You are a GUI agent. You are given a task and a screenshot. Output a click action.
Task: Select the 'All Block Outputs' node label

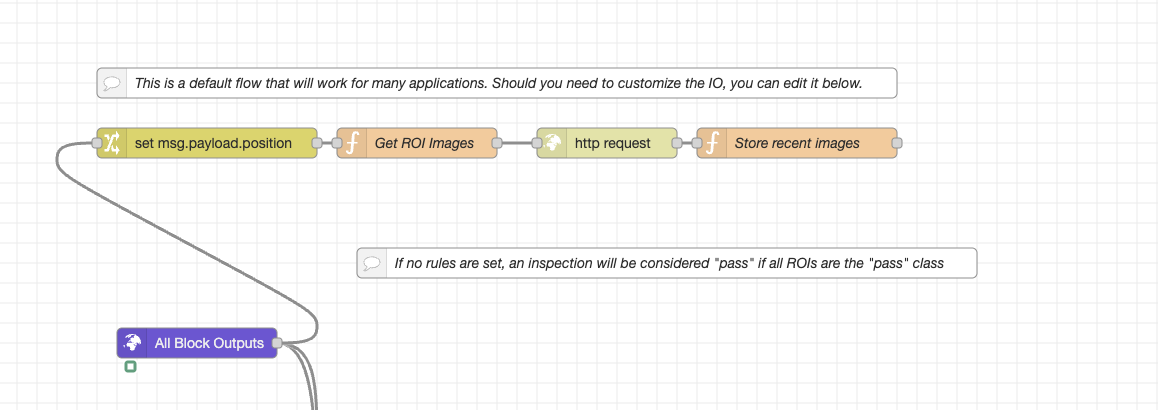point(209,343)
